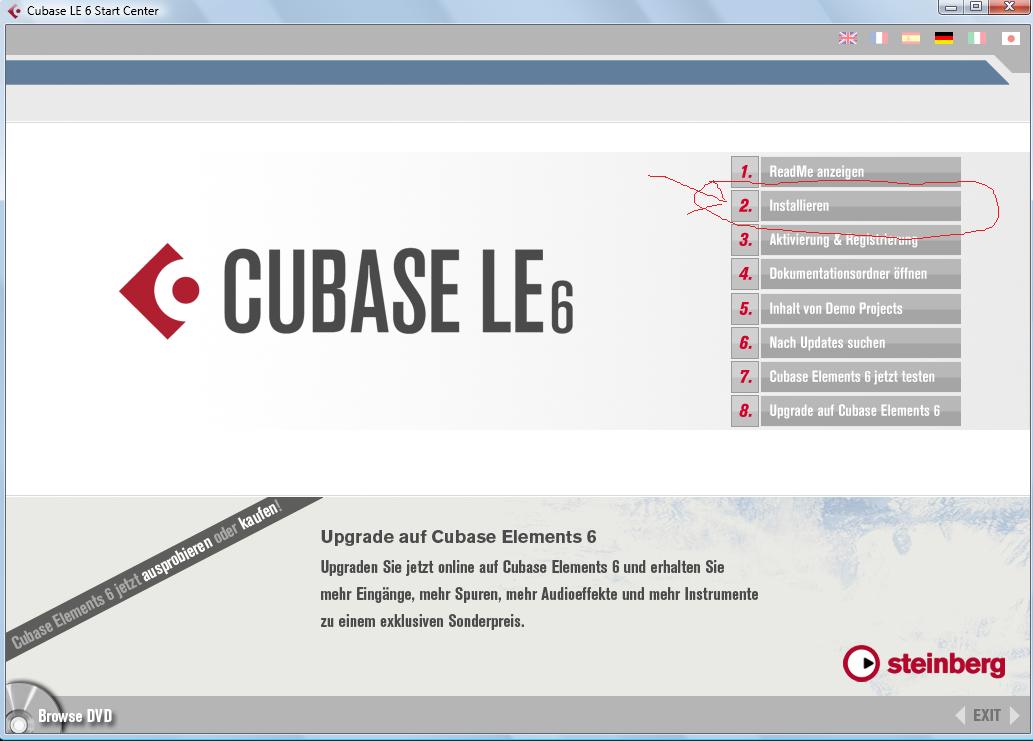The width and height of the screenshot is (1033, 741).
Task: Click the Cubase title bar icon
Action: tap(14, 11)
